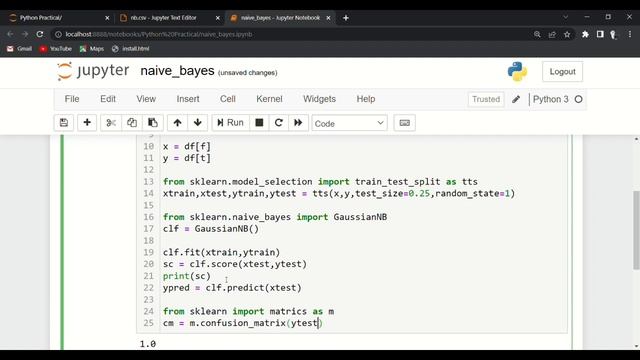Click the scrollbar down arrow
This screenshot has height=360, width=640.
pos(636,346)
